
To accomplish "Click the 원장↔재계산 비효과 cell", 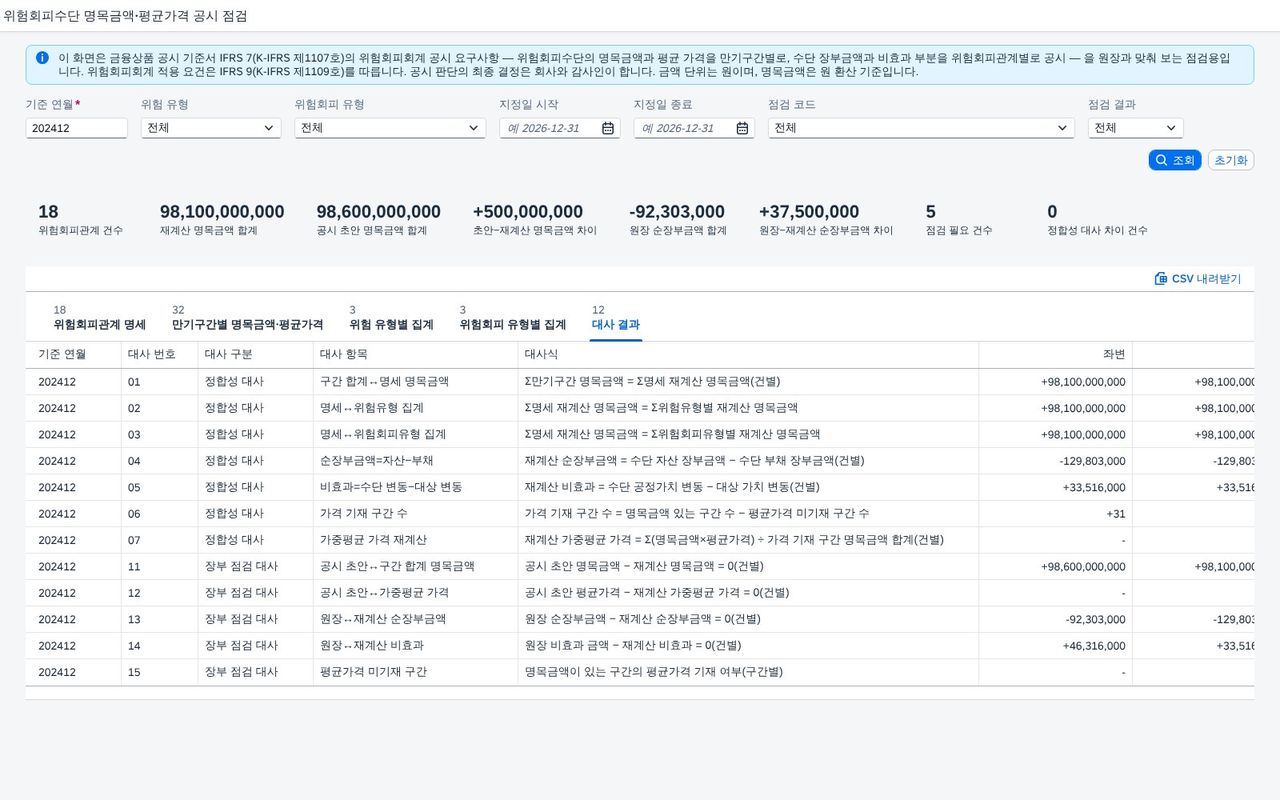I will (x=416, y=646).
